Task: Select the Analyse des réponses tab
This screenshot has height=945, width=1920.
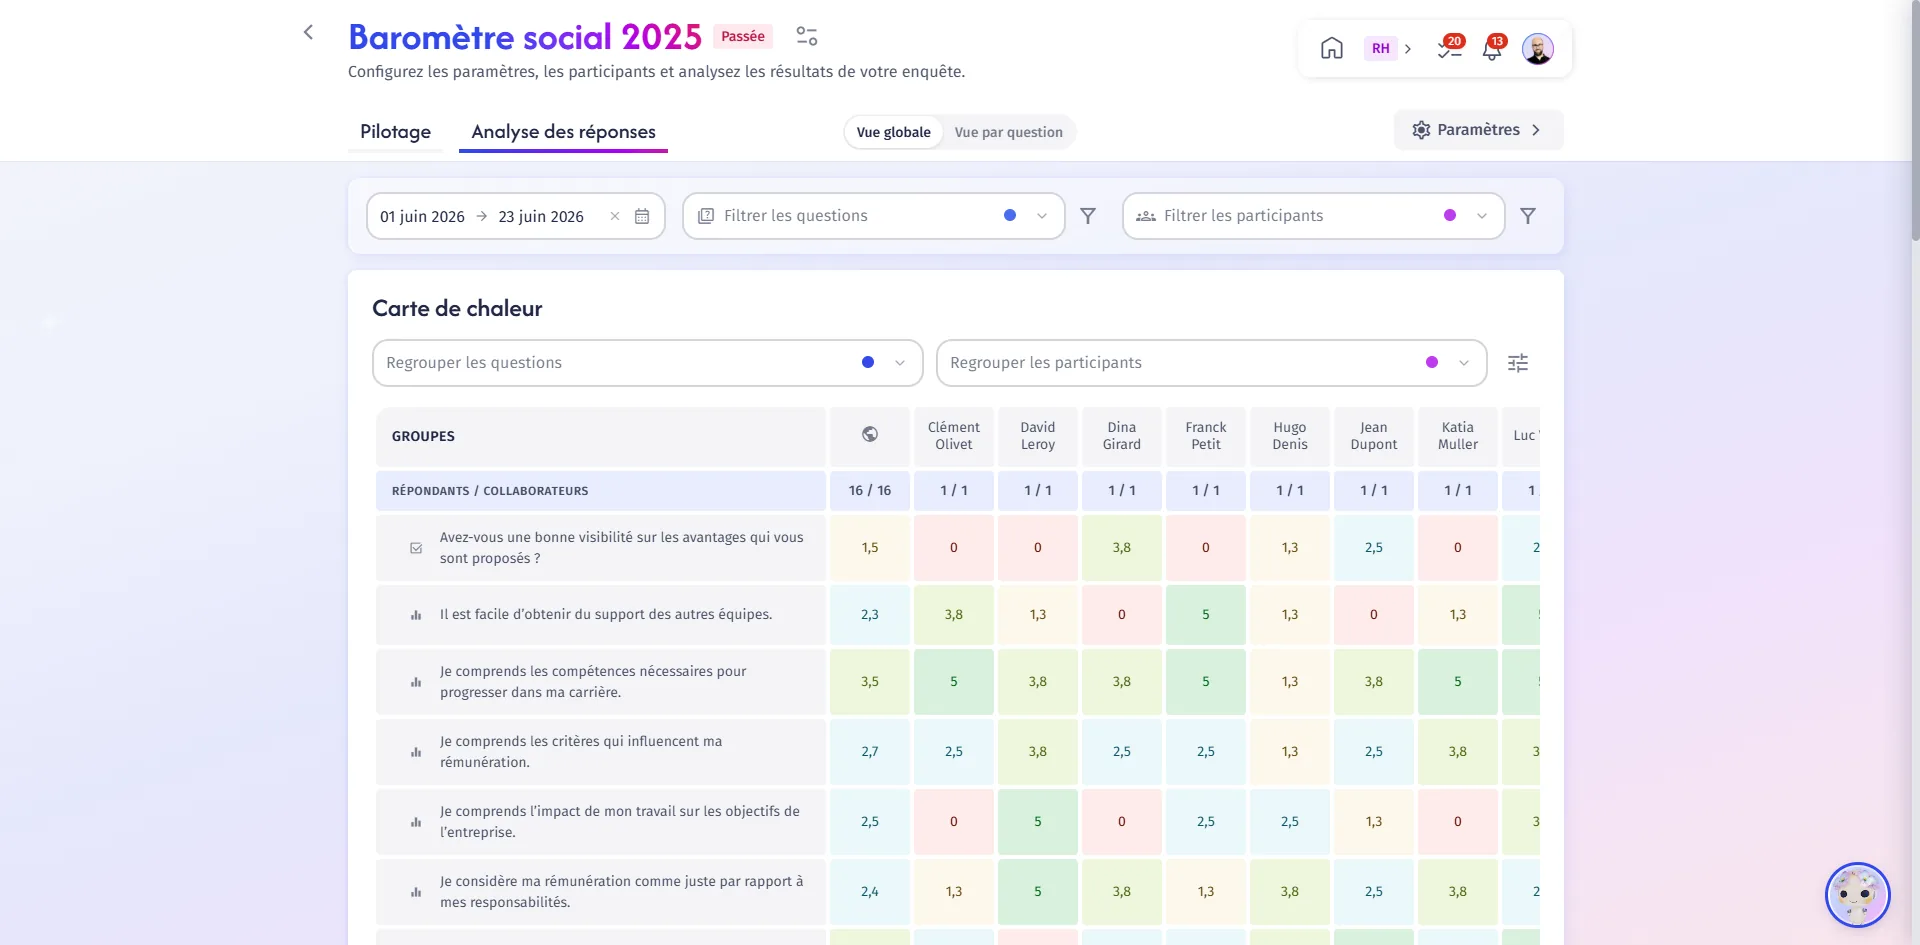Action: click(563, 132)
